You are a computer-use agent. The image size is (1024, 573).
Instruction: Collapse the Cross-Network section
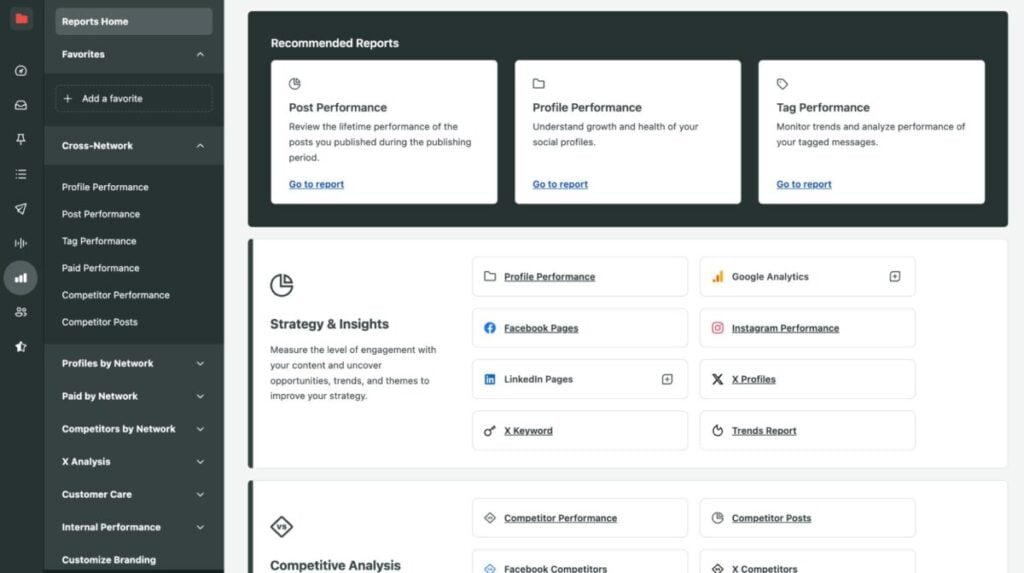200,146
